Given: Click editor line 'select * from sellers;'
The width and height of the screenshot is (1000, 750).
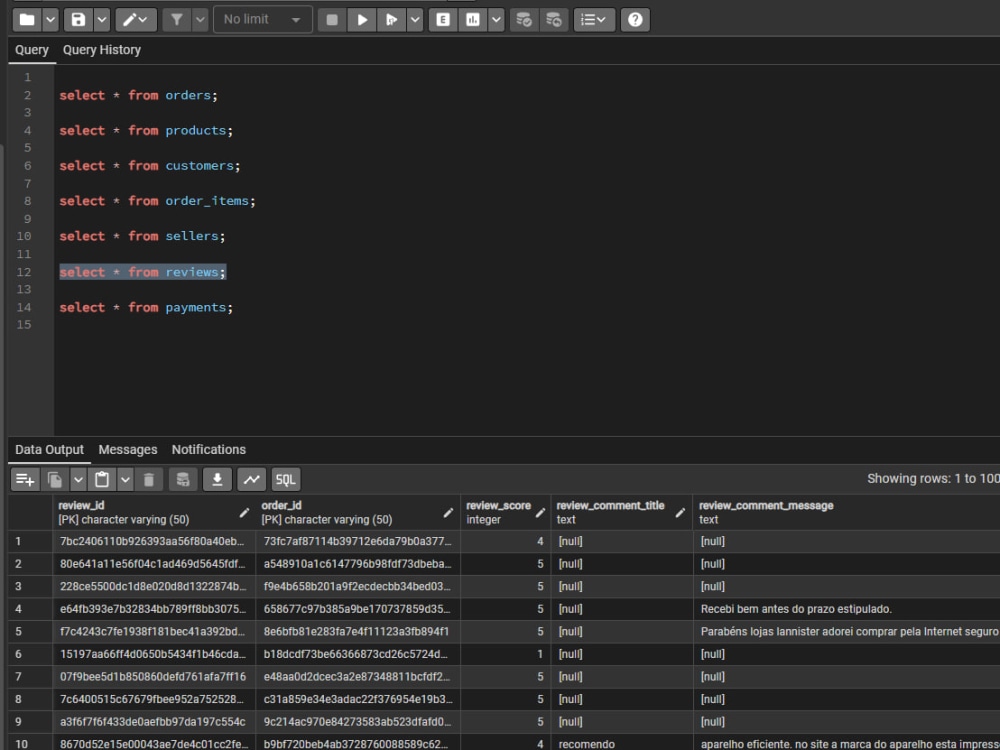Looking at the screenshot, I should click(x=142, y=236).
